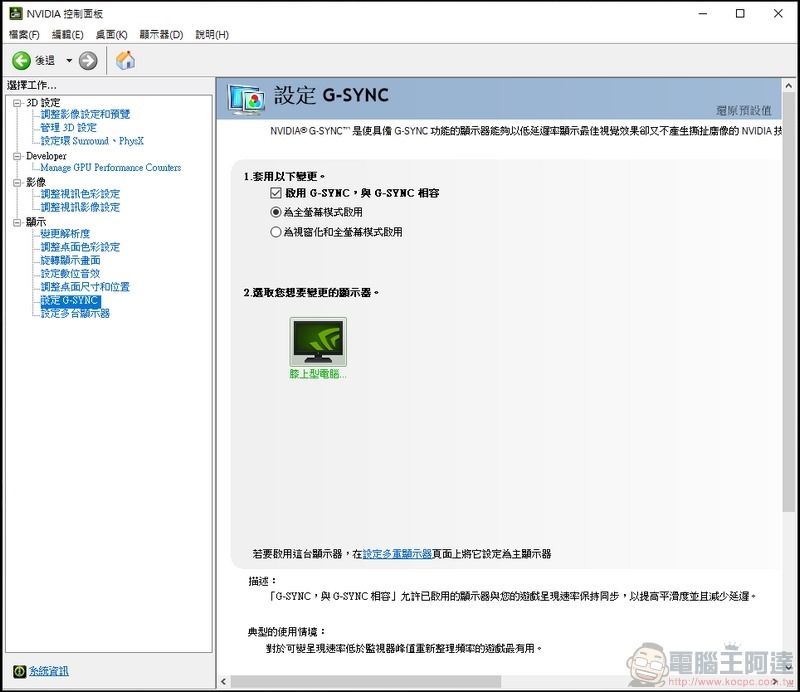Open 設定多台顯示器 tree item
This screenshot has width=800, height=692.
pyautogui.click(x=75, y=313)
